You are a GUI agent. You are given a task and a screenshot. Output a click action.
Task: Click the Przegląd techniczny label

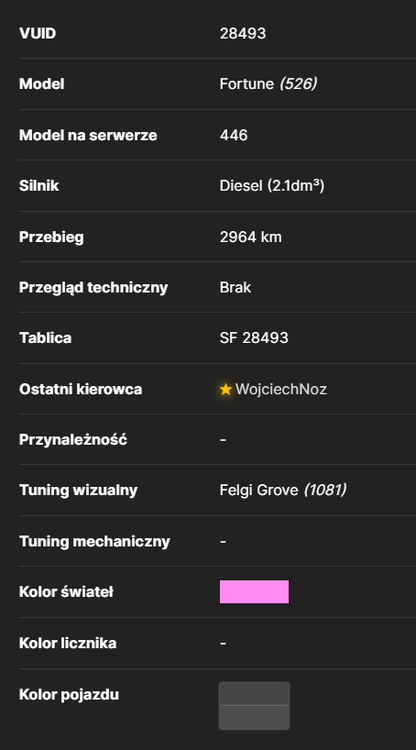coord(94,287)
